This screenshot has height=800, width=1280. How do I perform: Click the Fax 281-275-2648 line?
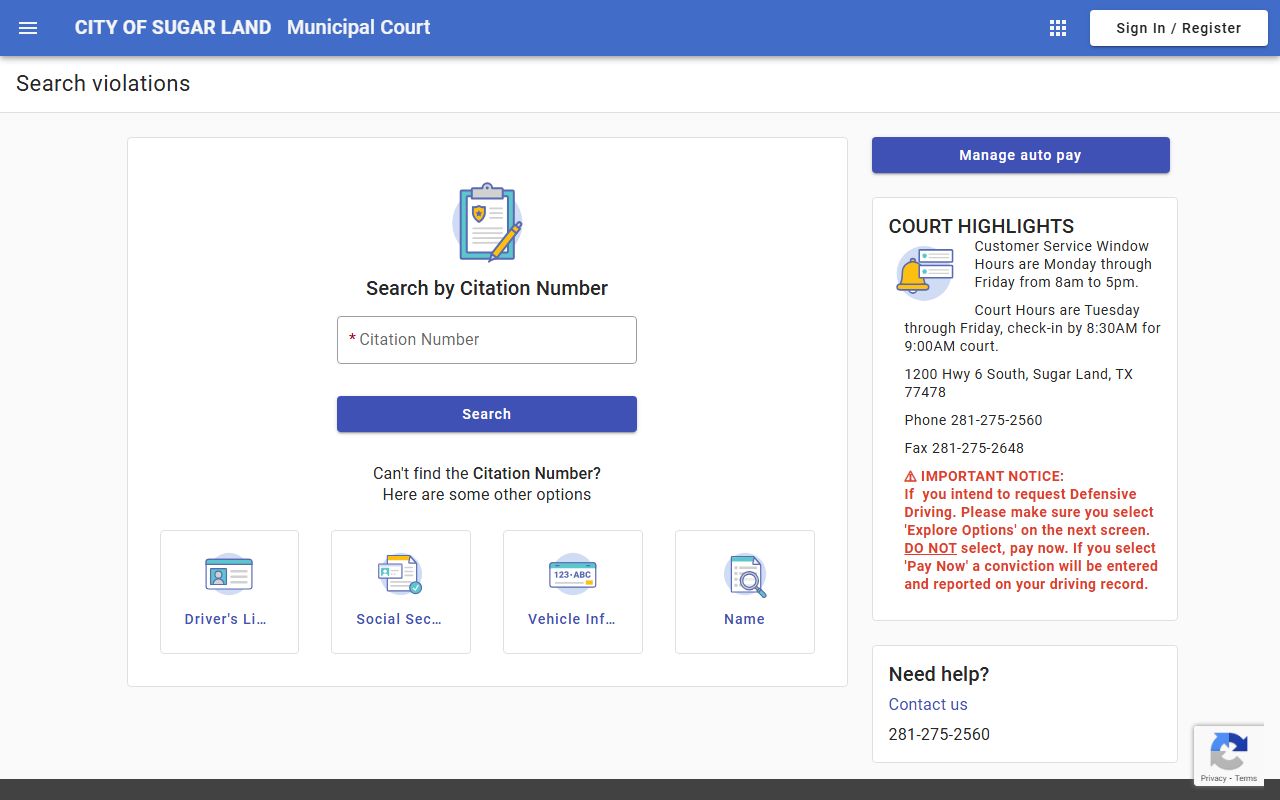click(x=964, y=448)
